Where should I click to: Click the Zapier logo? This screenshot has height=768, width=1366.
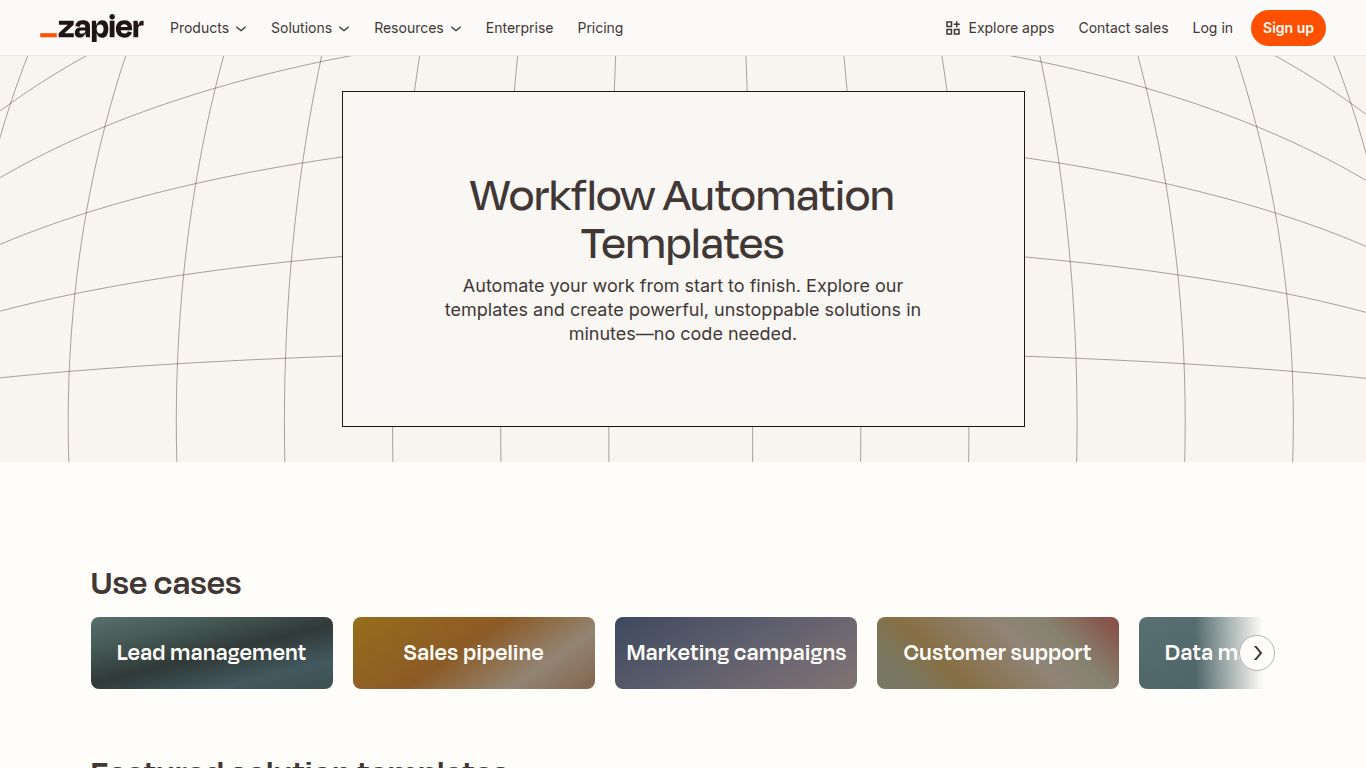pos(91,27)
